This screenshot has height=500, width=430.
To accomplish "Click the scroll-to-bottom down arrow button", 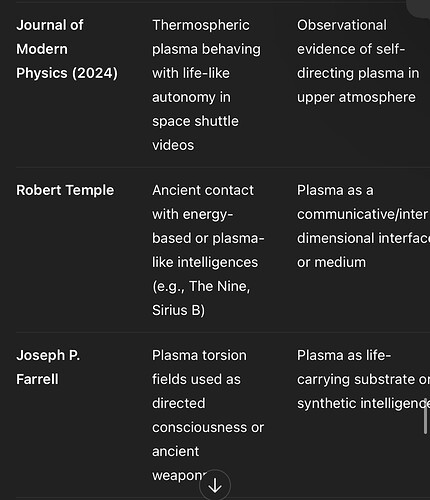I will 215,485.
